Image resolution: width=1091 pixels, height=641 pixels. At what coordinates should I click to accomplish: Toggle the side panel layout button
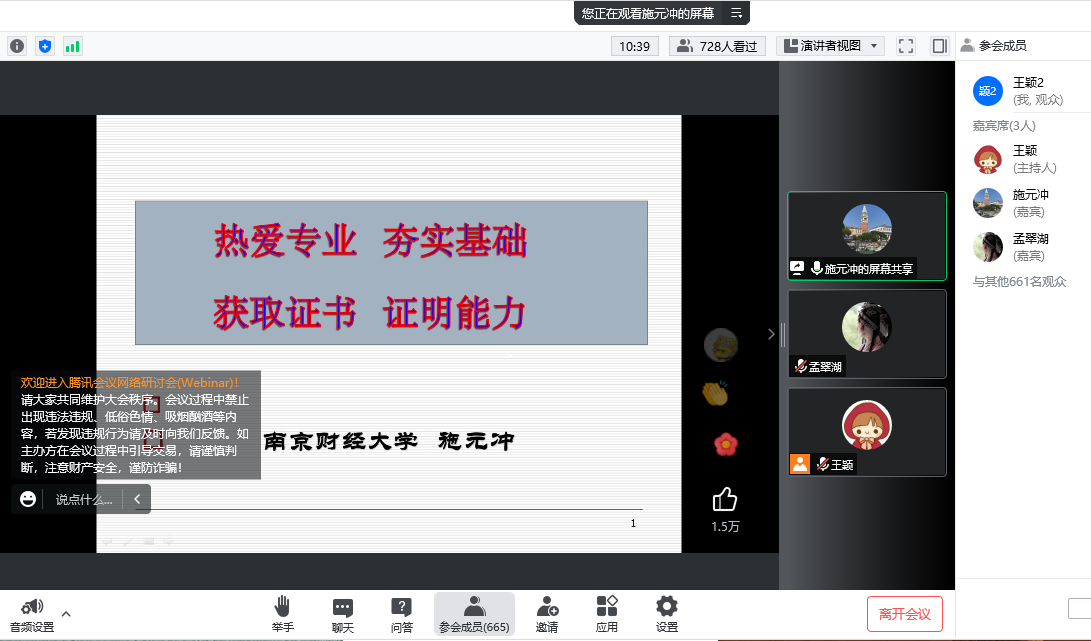[x=939, y=46]
